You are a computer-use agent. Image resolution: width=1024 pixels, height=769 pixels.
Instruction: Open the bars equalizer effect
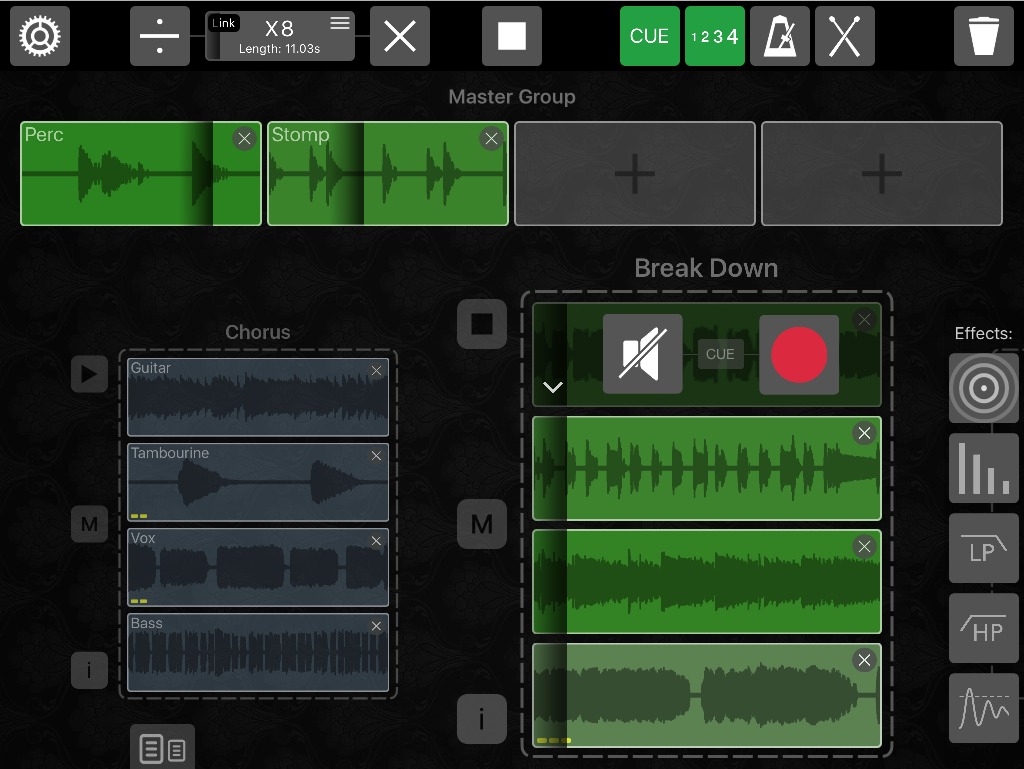coord(984,468)
